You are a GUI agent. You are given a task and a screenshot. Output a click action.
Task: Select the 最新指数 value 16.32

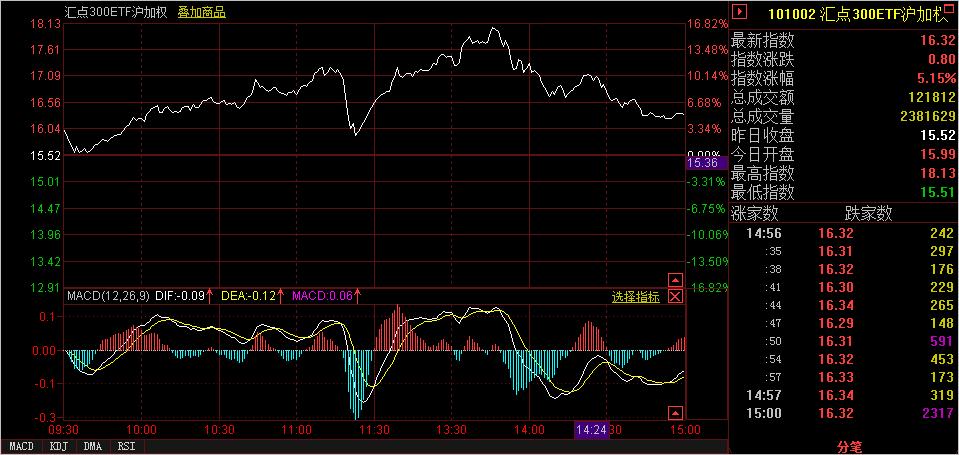coord(938,41)
